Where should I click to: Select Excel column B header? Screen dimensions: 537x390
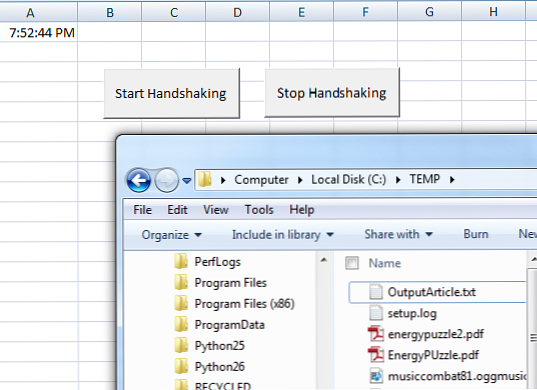110,13
